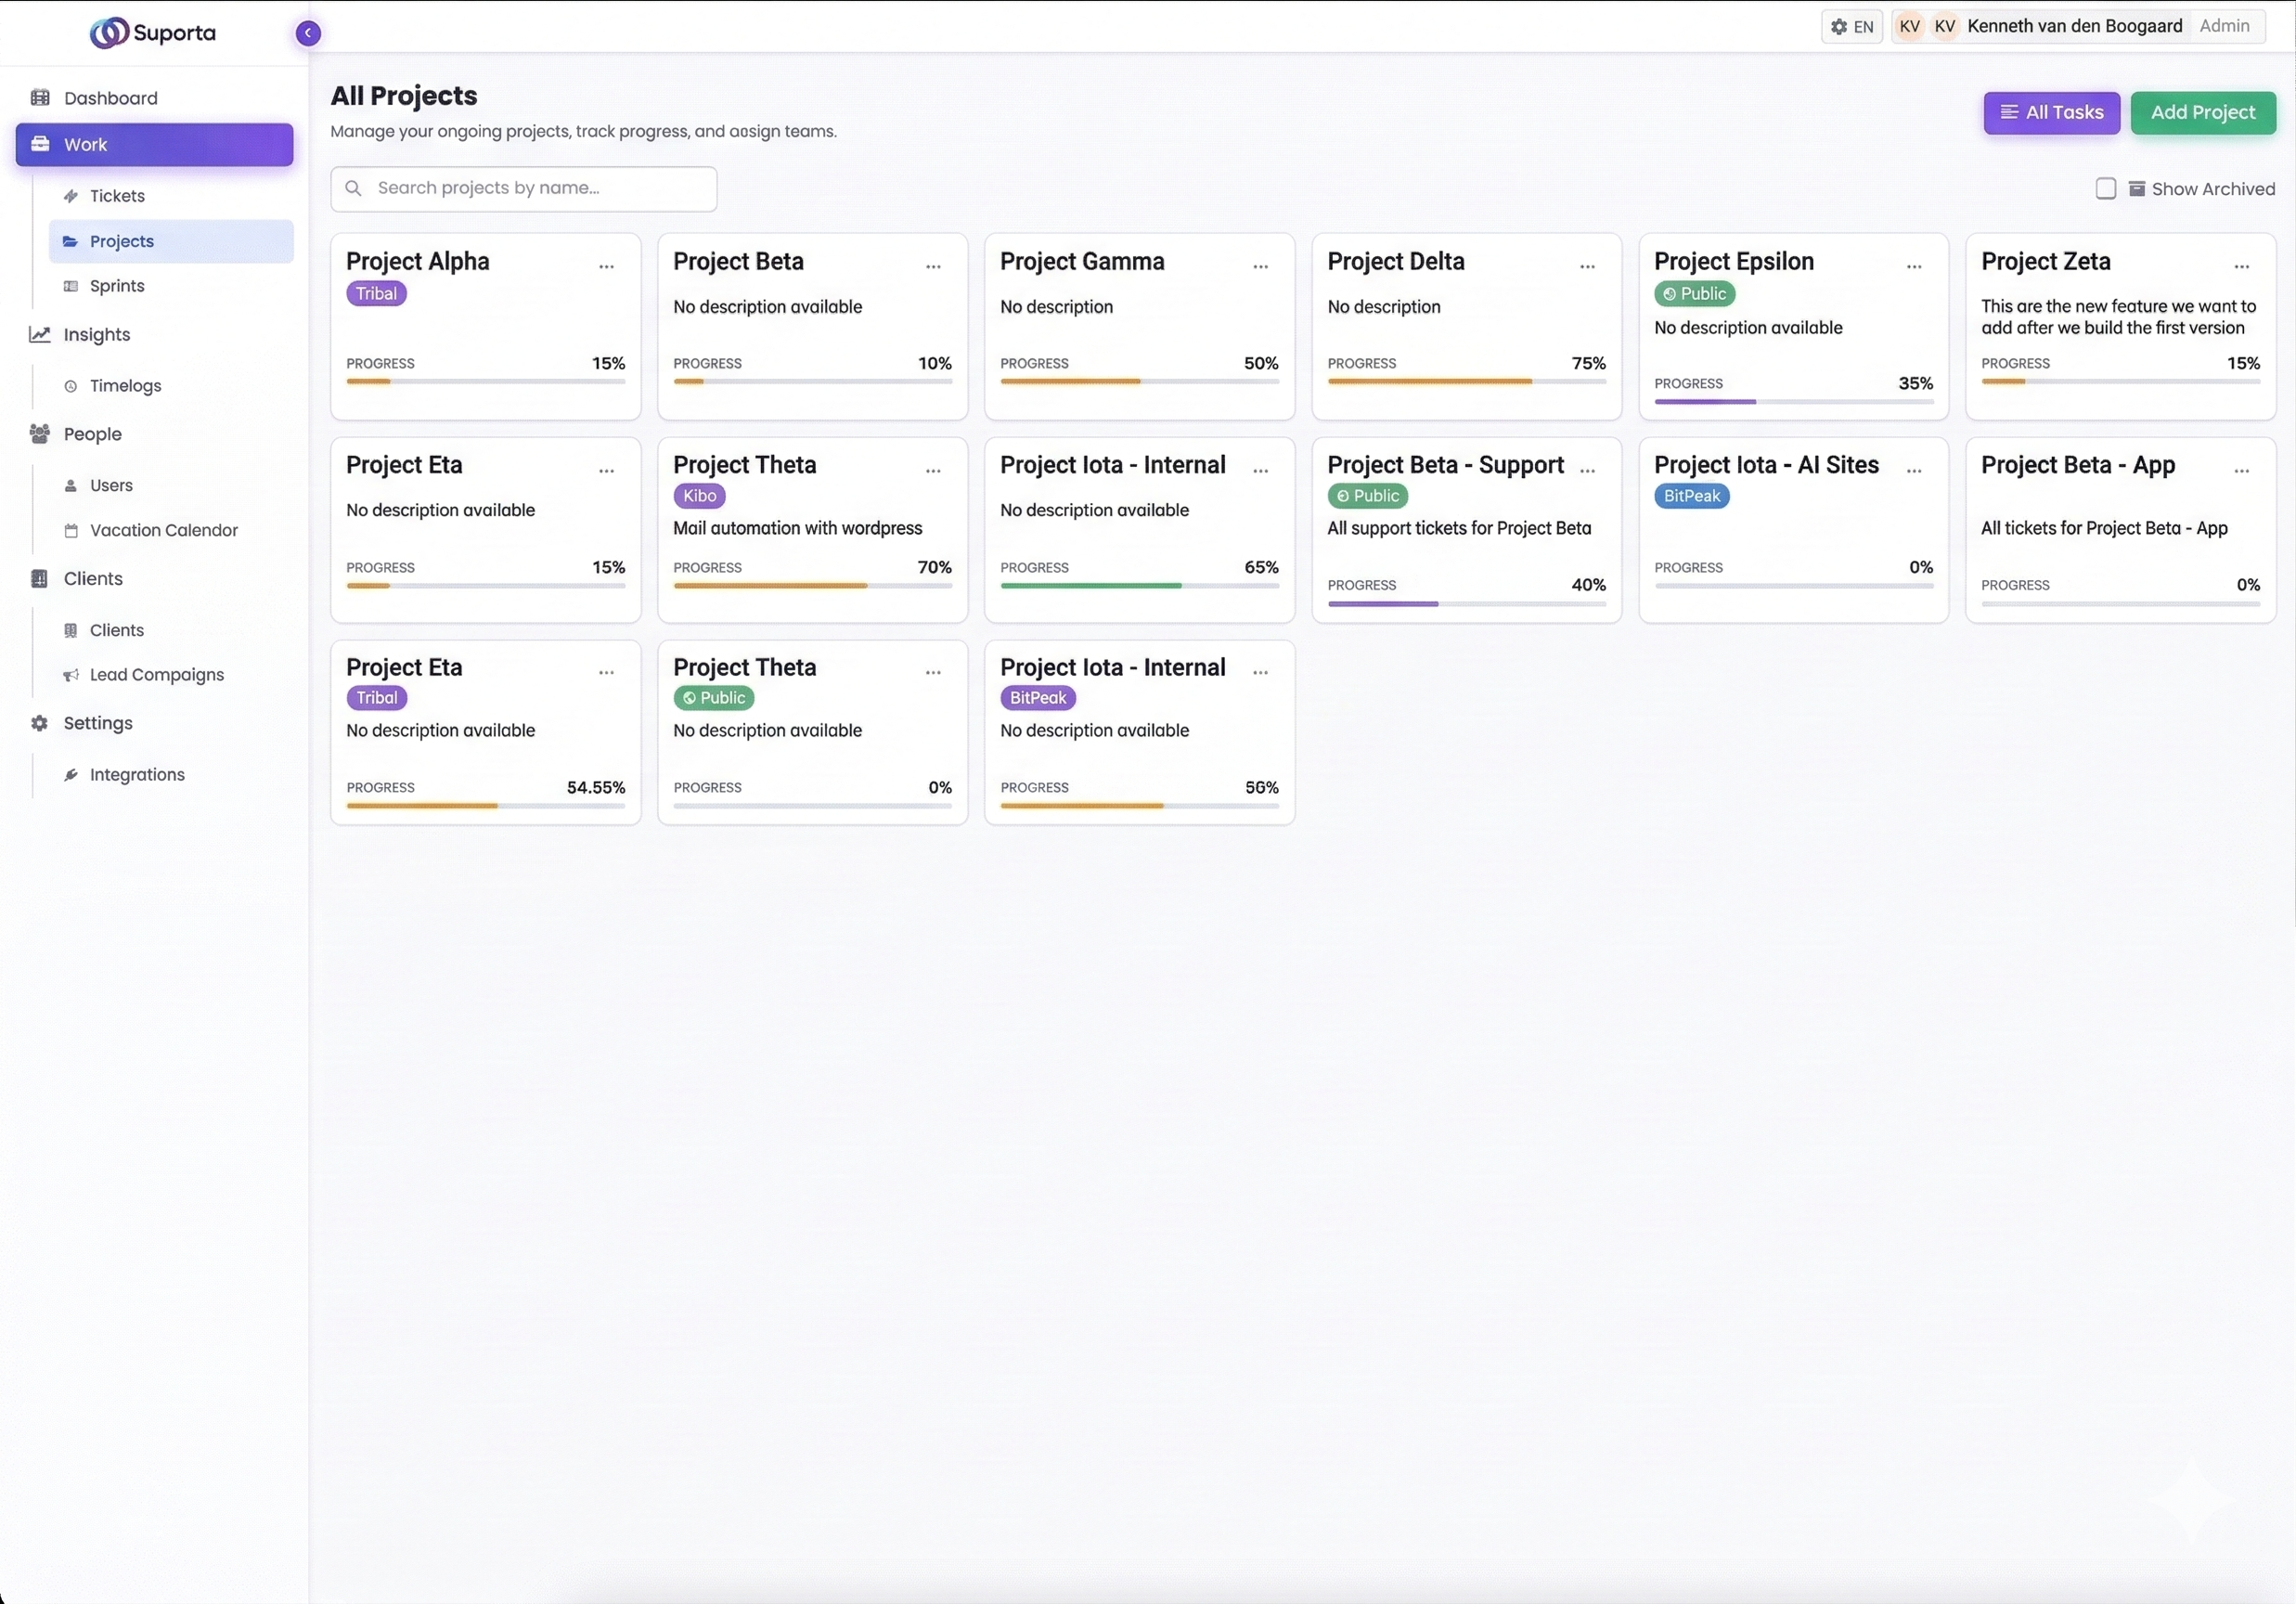Open the EN language settings selector
This screenshot has width=2296, height=1604.
tap(1851, 26)
